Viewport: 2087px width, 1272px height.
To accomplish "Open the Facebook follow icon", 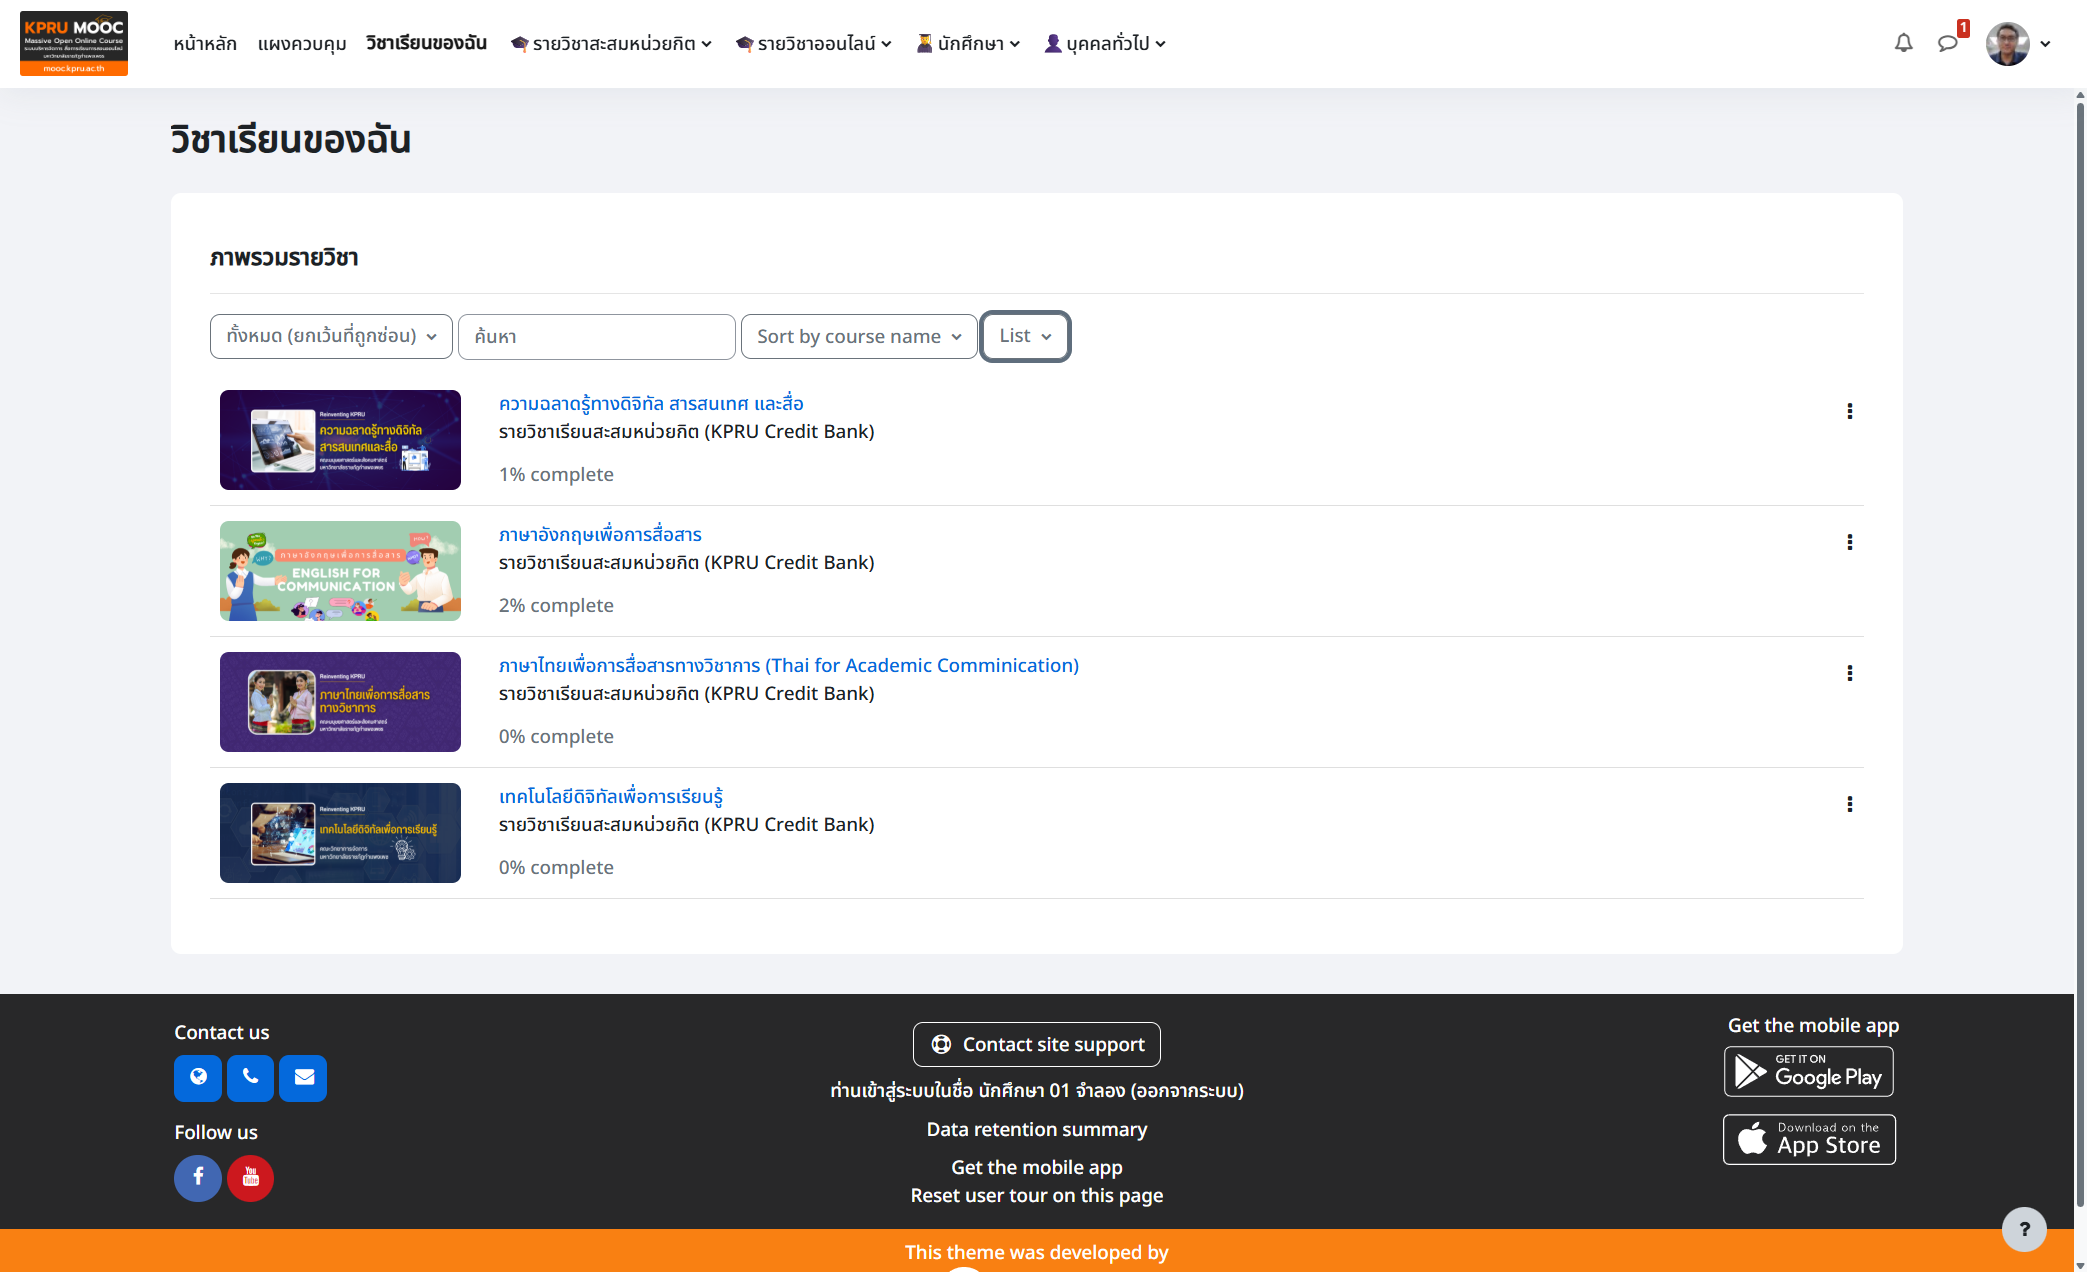I will 198,1178.
